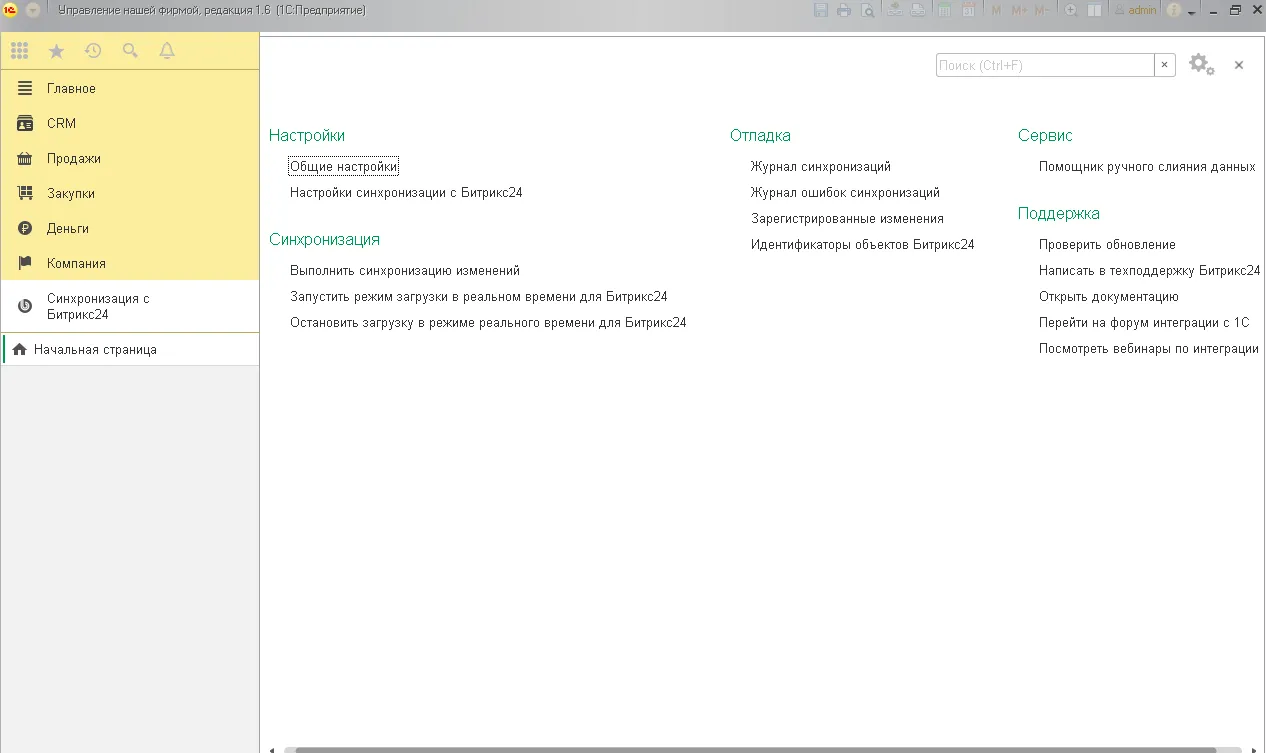Expand the 1C main menu dropdown arrow
Screen dimensions: 1266x753
point(32,10)
